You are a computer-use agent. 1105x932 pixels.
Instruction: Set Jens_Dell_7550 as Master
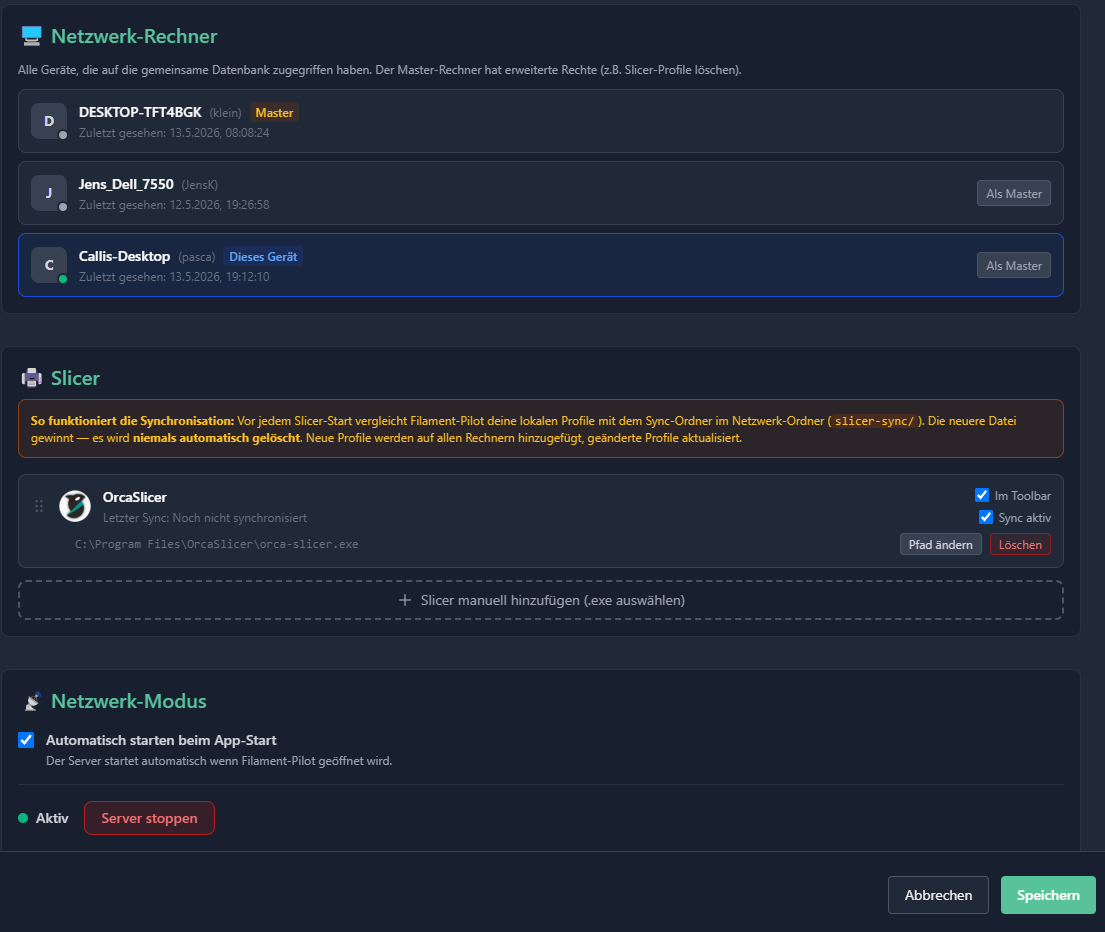click(x=1013, y=194)
